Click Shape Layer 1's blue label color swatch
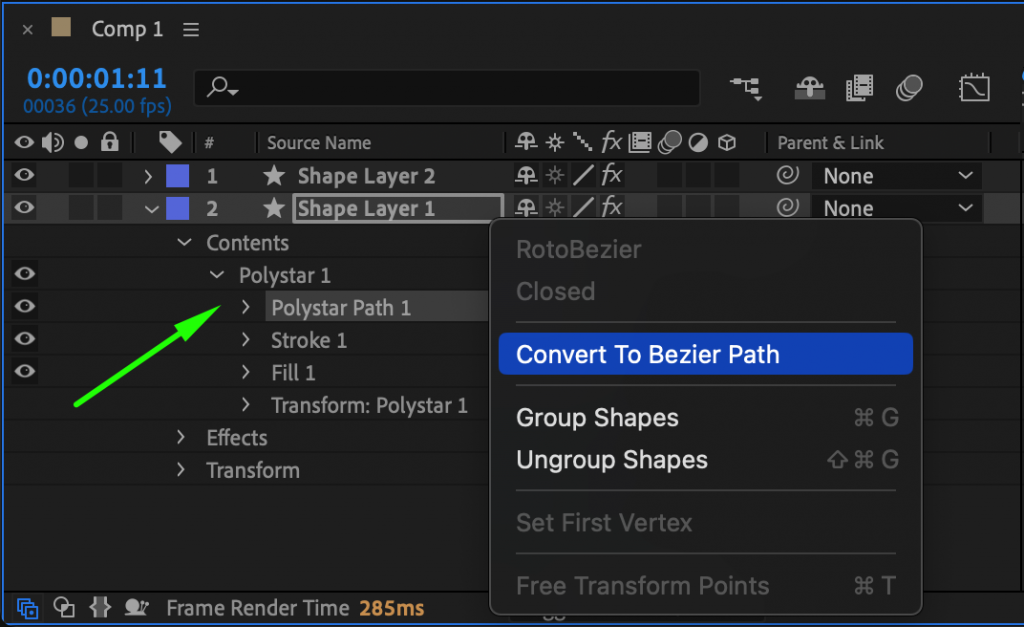The image size is (1024, 627). click(x=178, y=208)
